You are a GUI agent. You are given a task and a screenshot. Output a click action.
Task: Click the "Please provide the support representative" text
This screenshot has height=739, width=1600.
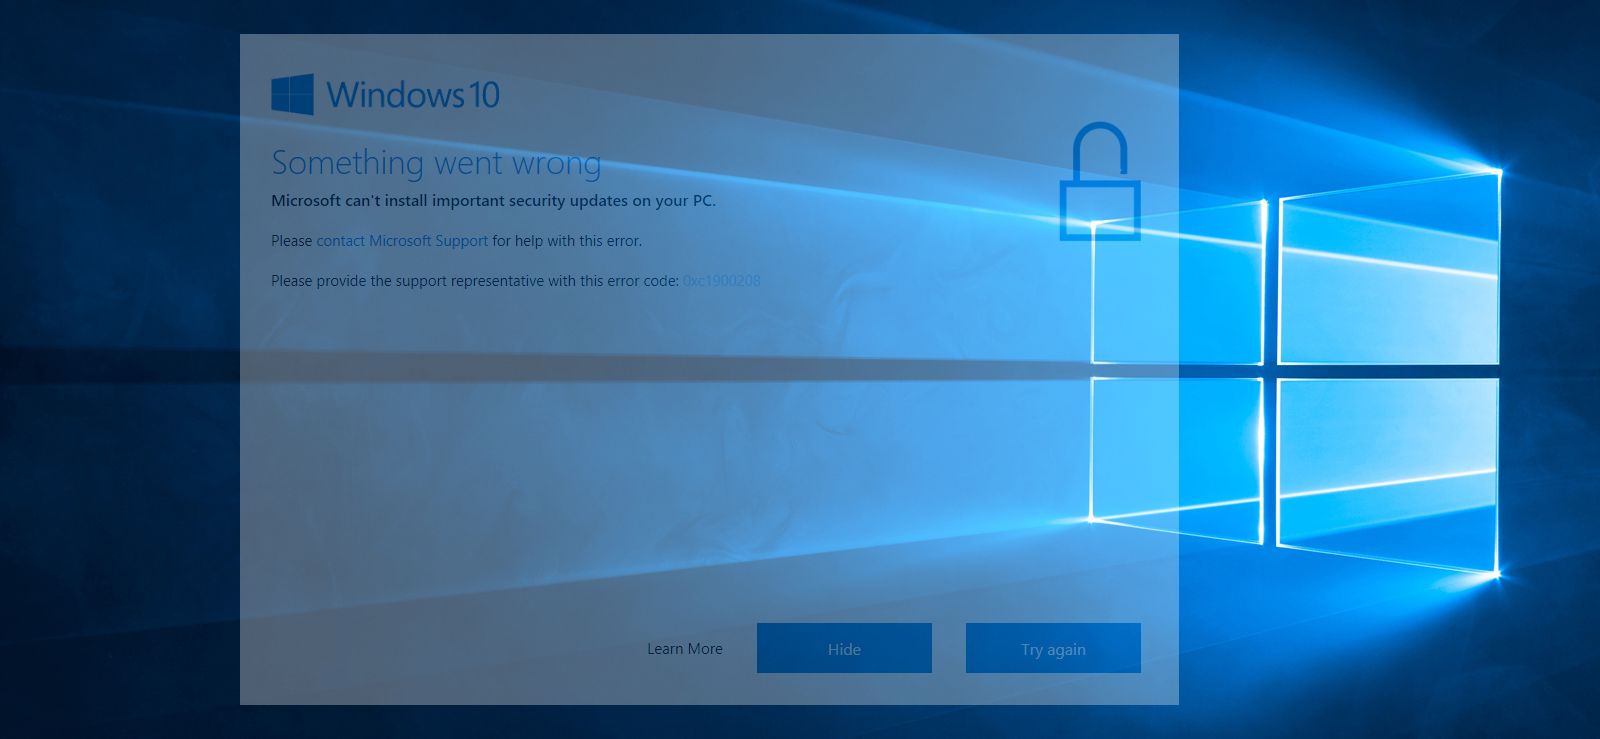(475, 281)
